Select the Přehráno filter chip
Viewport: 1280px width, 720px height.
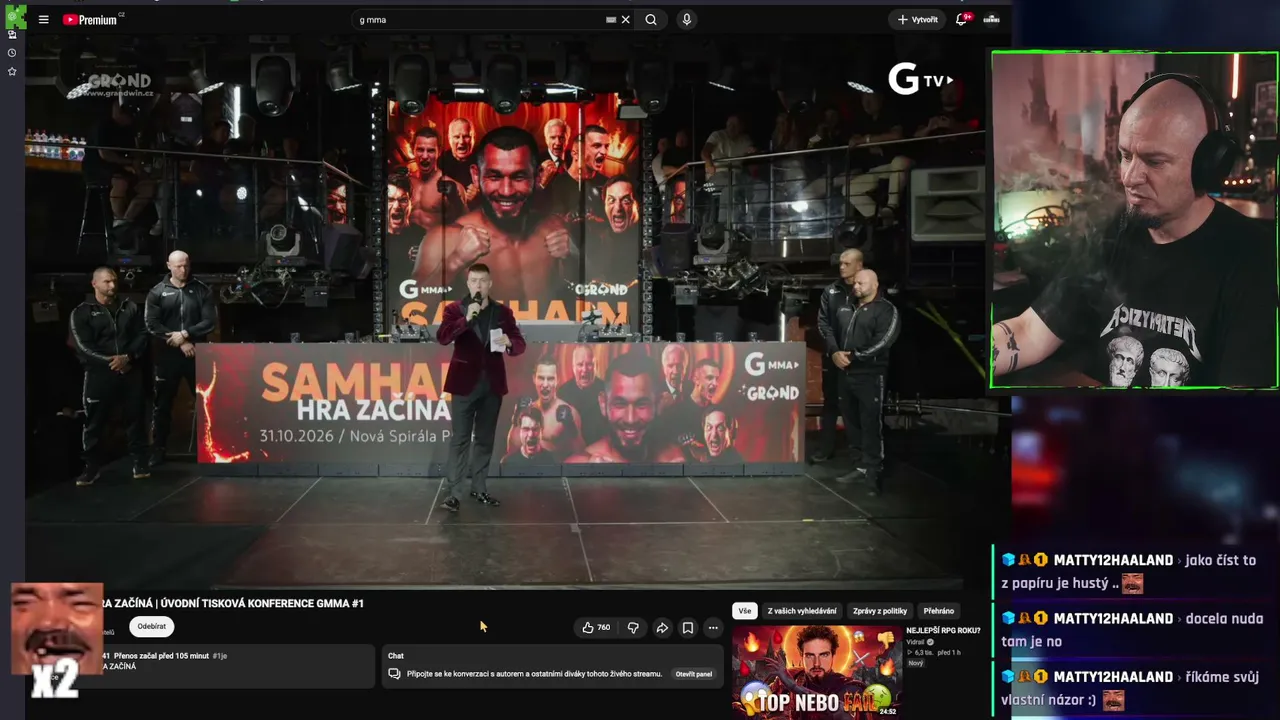939,611
